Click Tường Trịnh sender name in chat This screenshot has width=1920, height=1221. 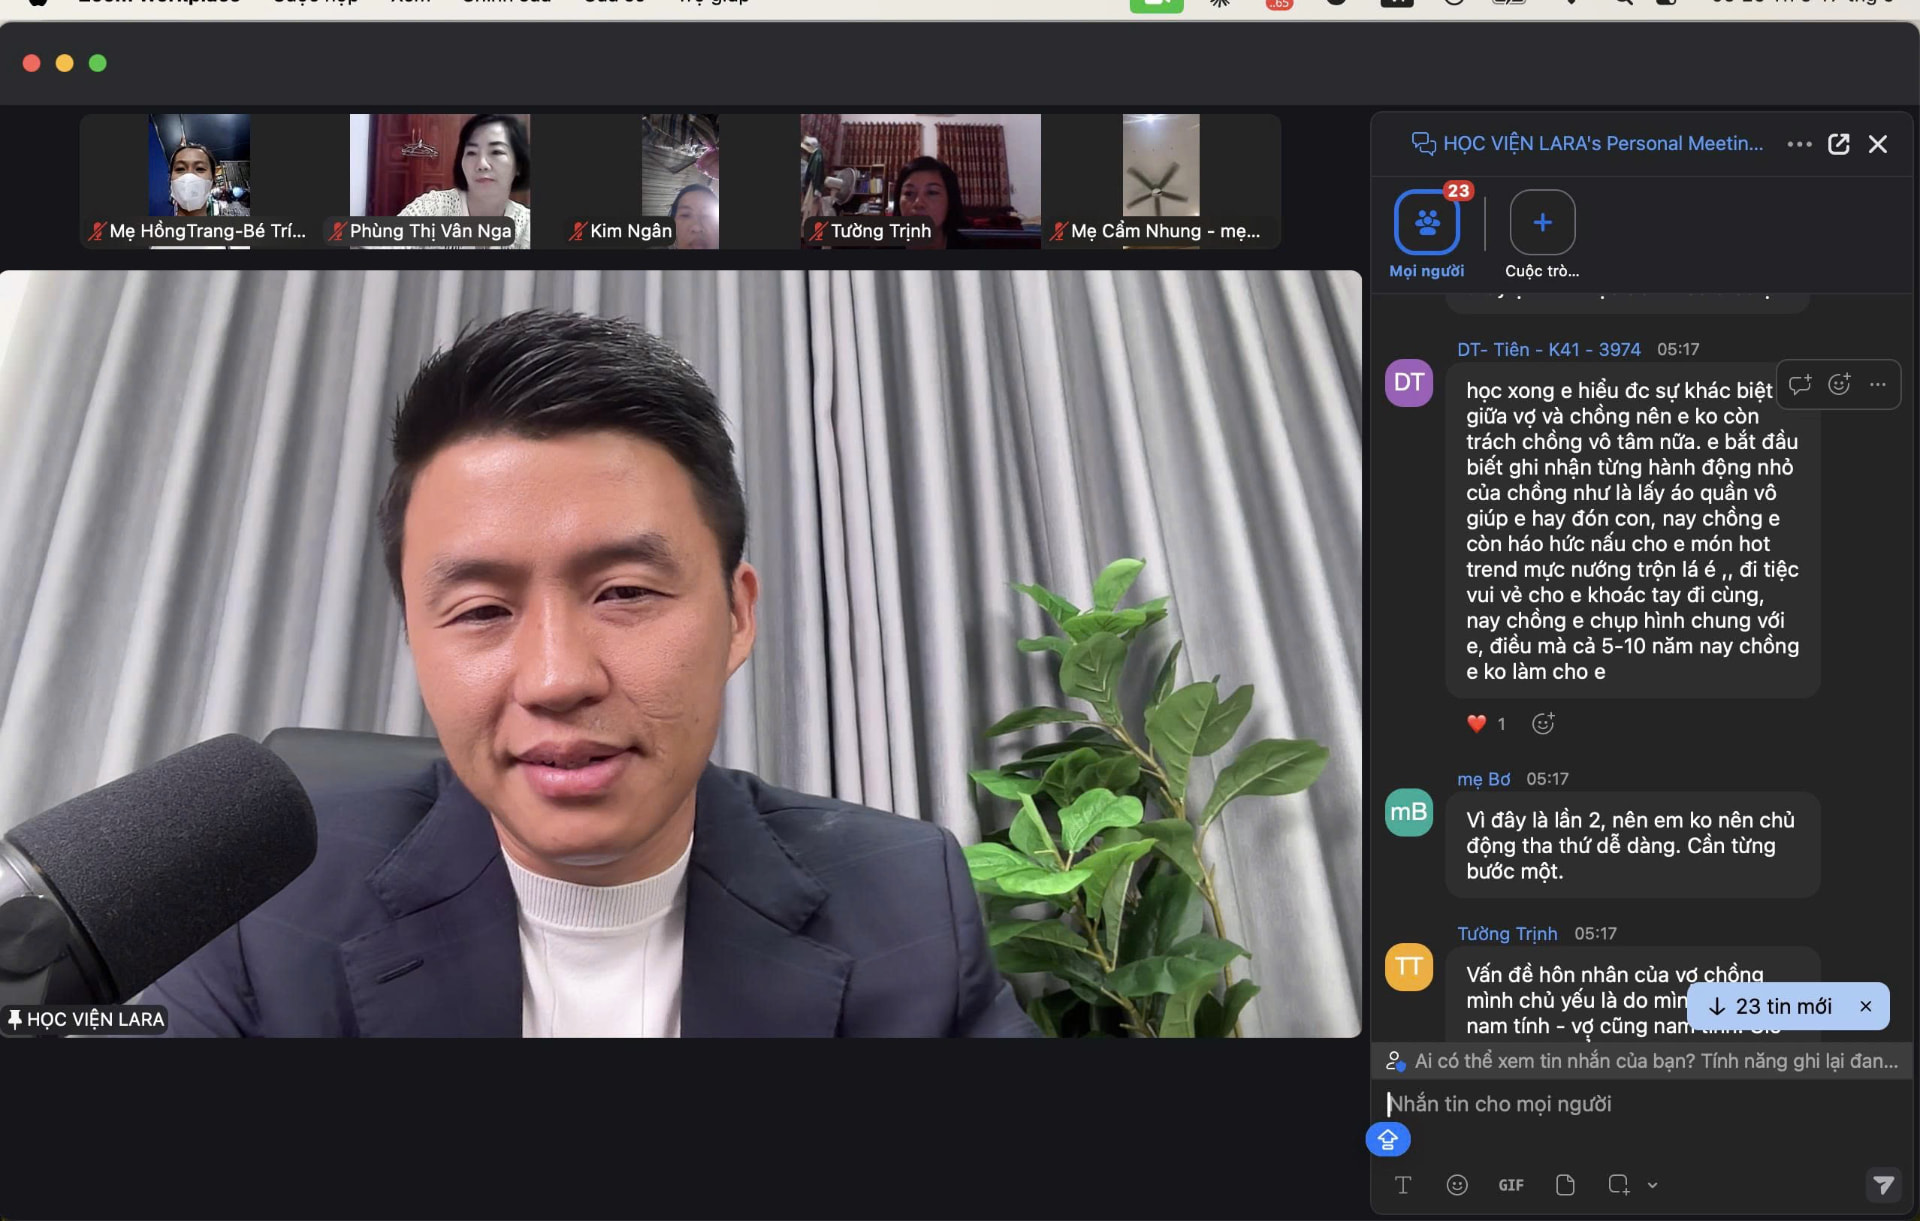[x=1507, y=933]
